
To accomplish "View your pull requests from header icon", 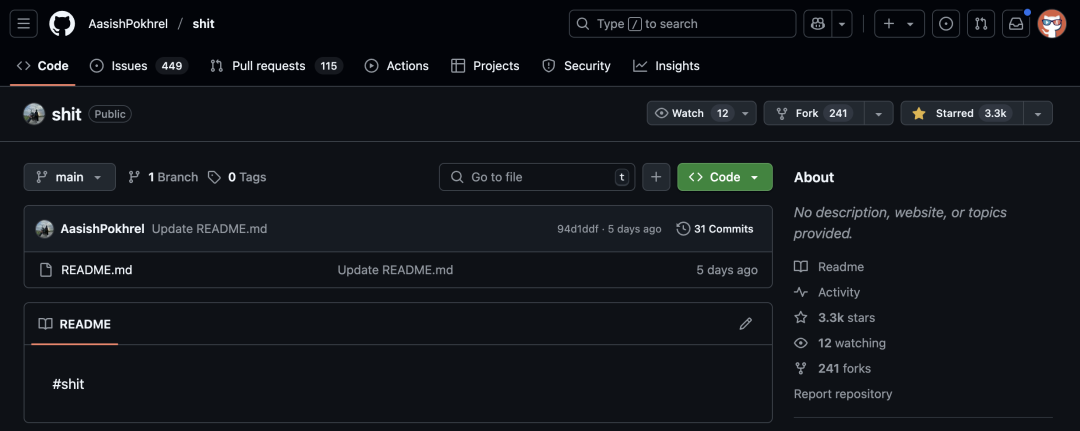I will [981, 24].
